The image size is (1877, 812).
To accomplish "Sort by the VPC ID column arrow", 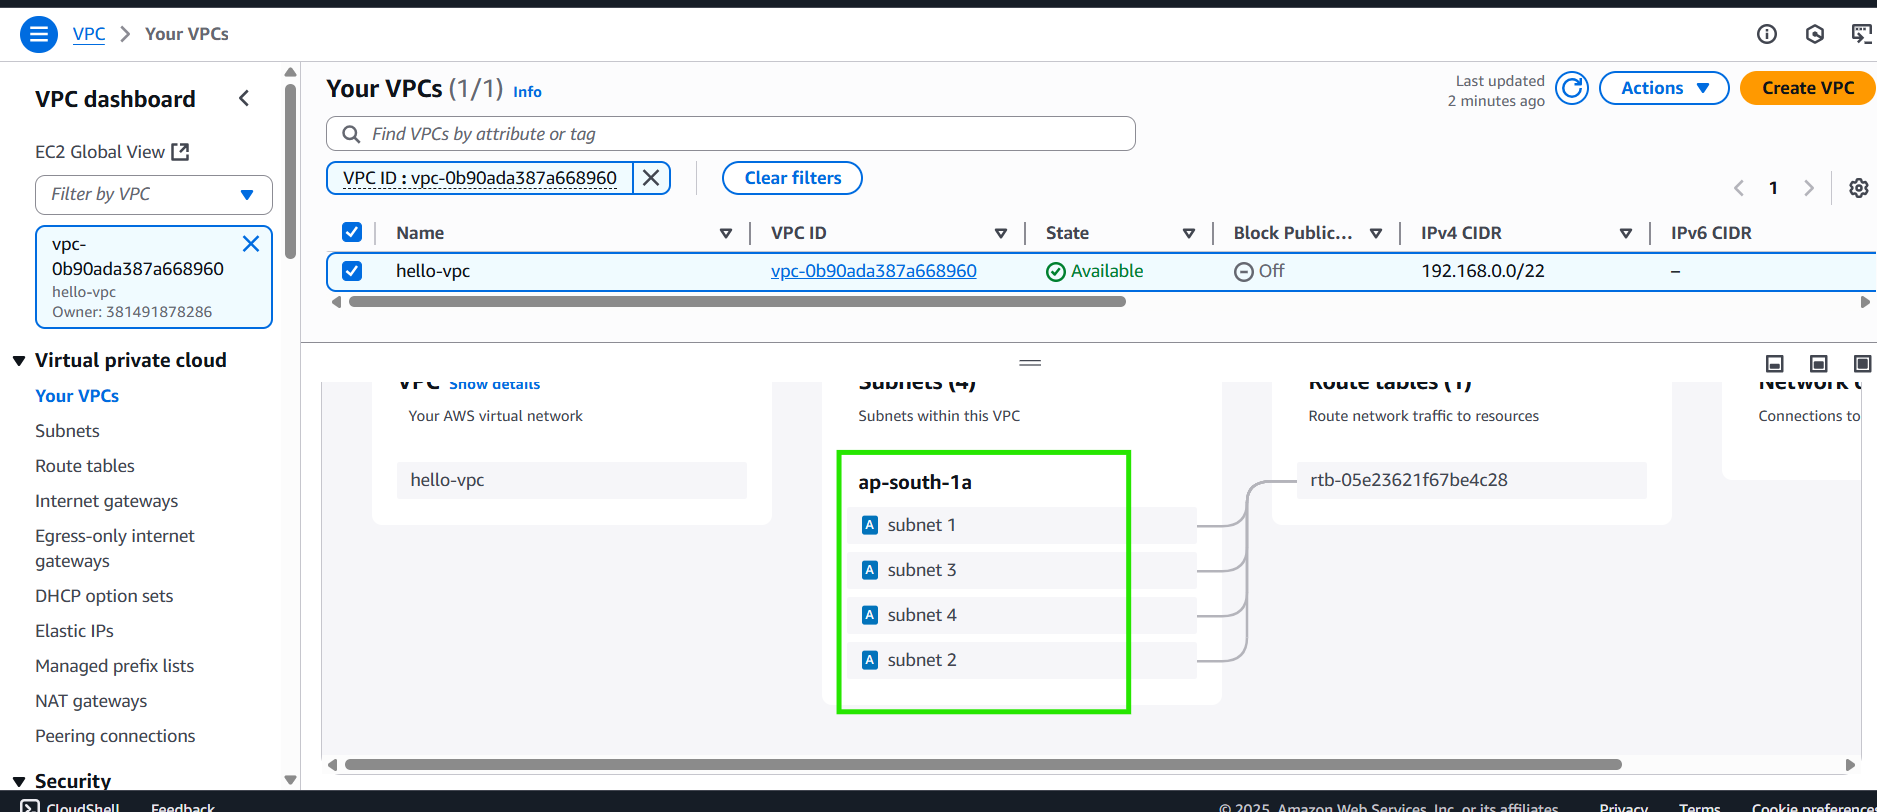I will 1001,233.
